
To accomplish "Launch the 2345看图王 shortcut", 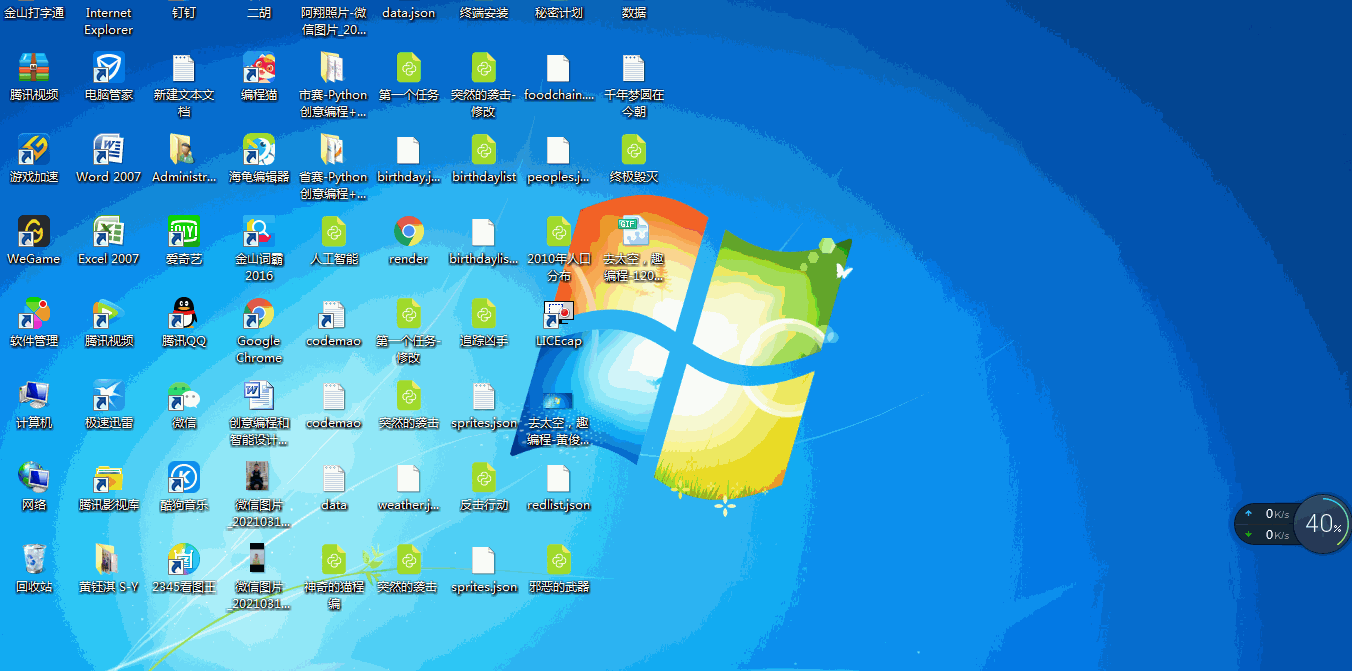I will click(x=184, y=560).
